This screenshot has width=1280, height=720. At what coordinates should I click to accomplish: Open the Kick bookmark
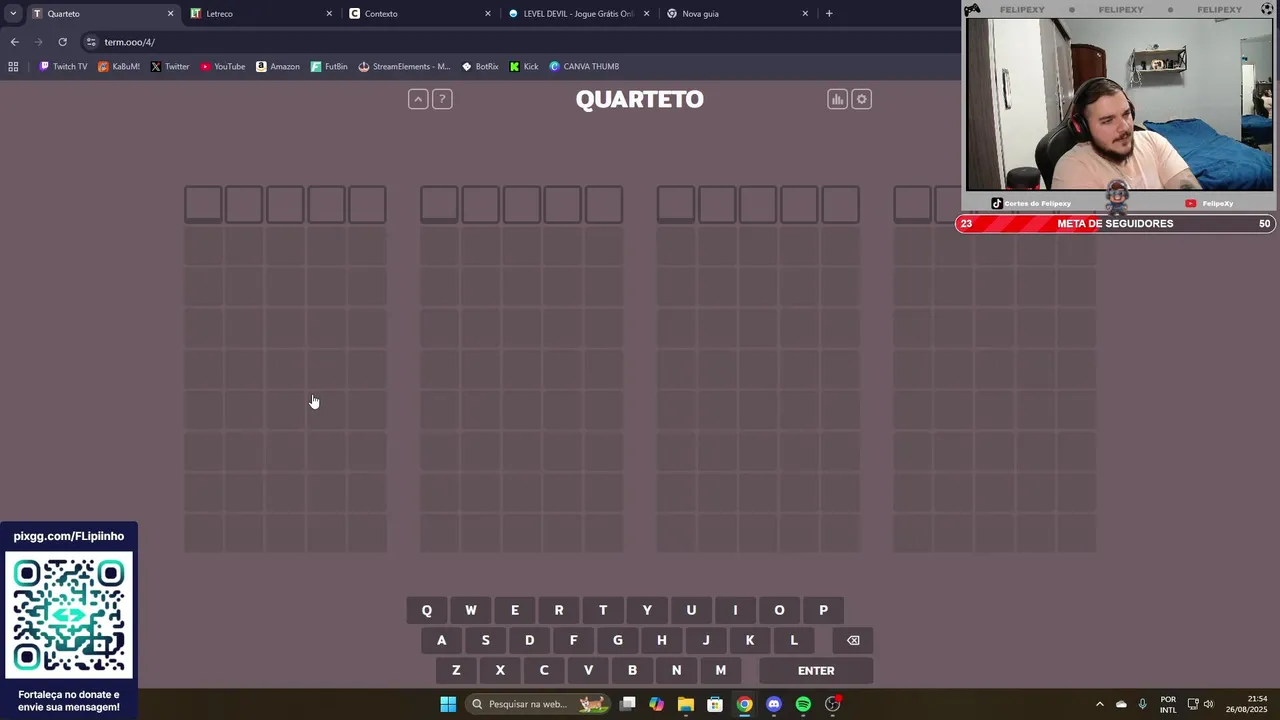(x=524, y=66)
